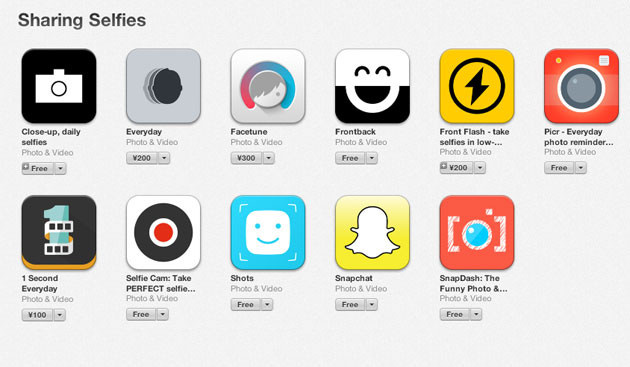The height and width of the screenshot is (367, 630).
Task: Select the Selfie Cam red dot icon
Action: (164, 232)
